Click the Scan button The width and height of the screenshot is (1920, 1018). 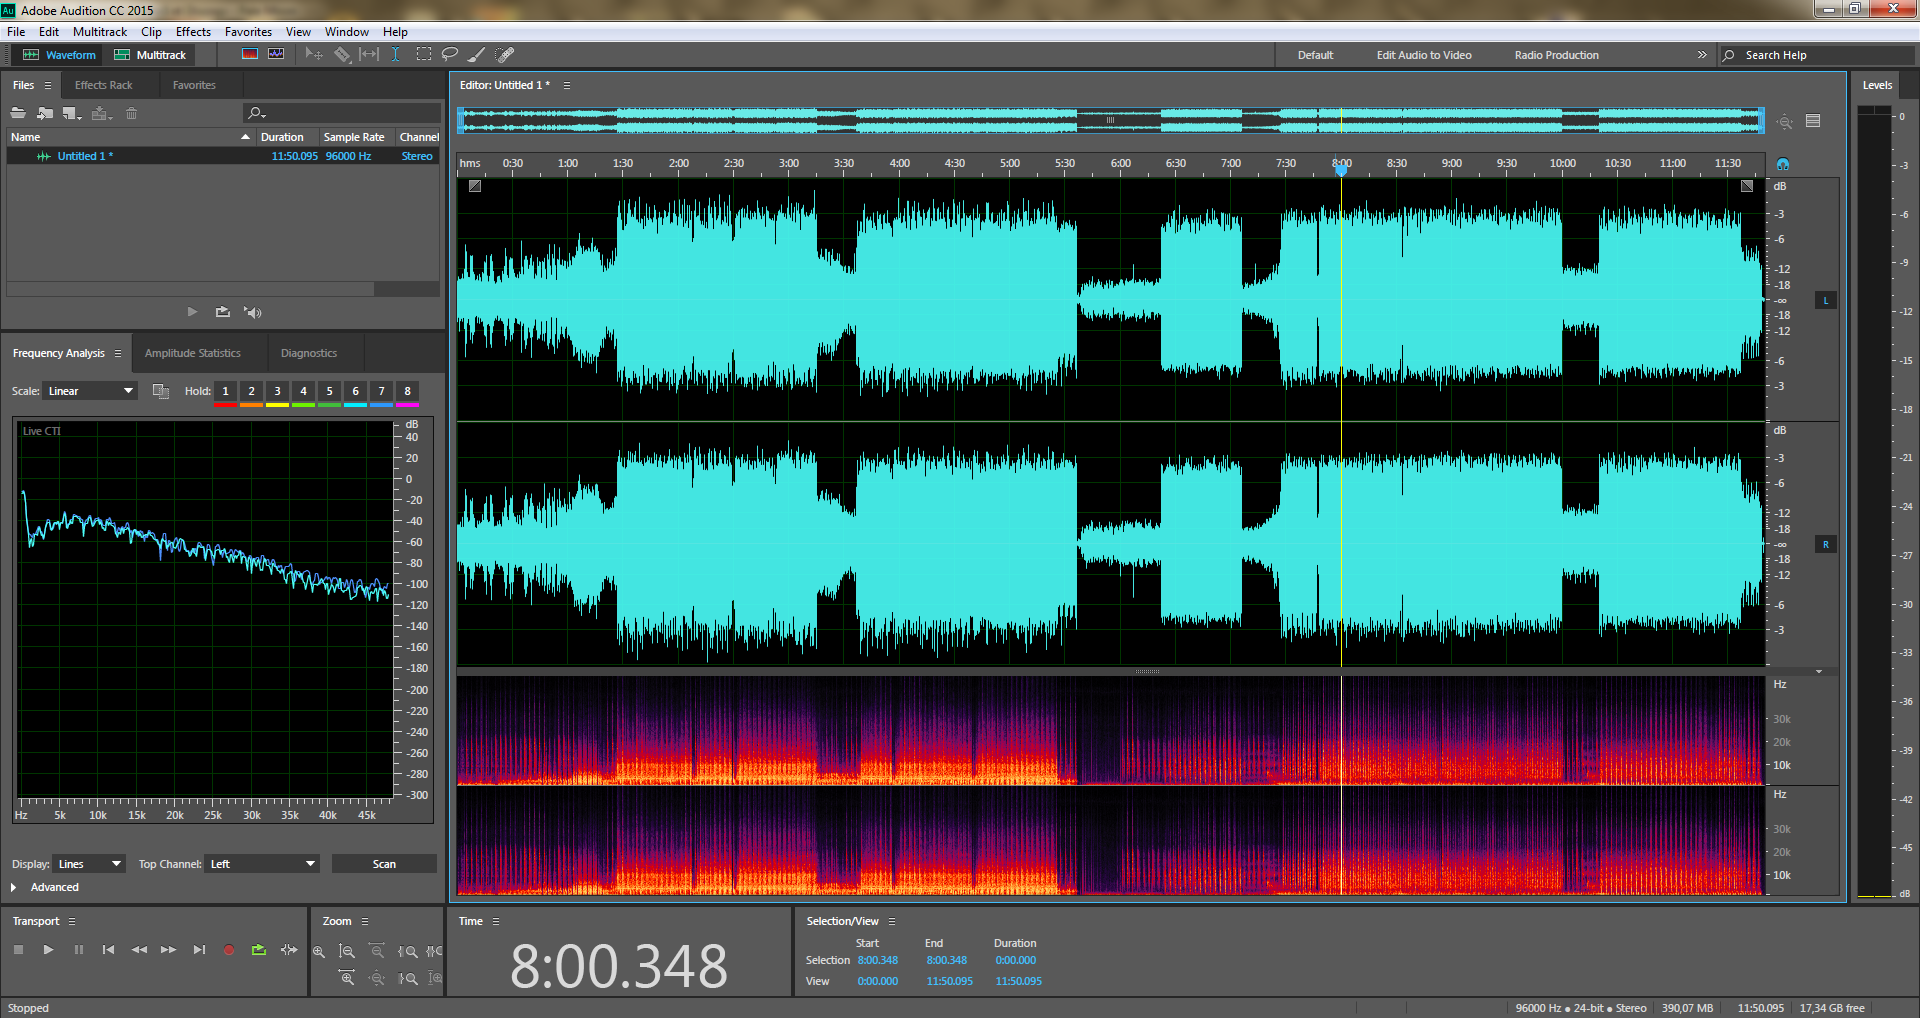point(384,864)
